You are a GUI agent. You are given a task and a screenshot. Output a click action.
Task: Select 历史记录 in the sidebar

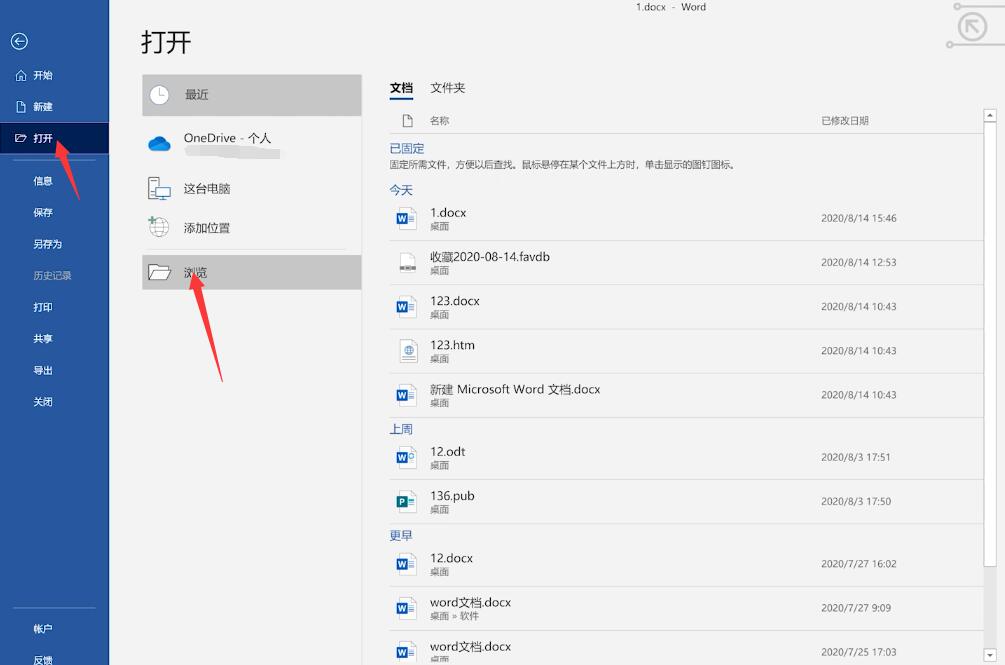click(x=52, y=275)
